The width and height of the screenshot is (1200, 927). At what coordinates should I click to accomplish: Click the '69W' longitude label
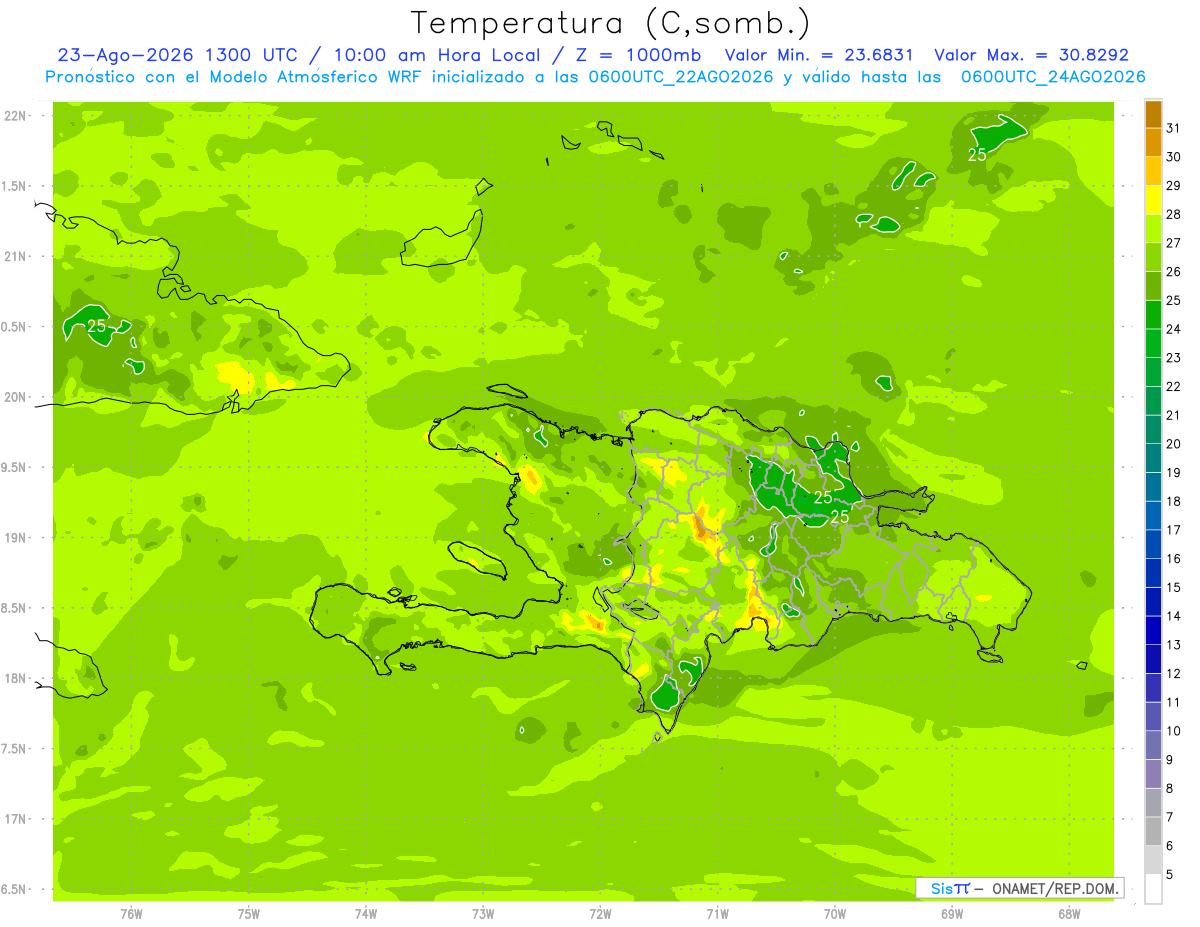point(952,914)
